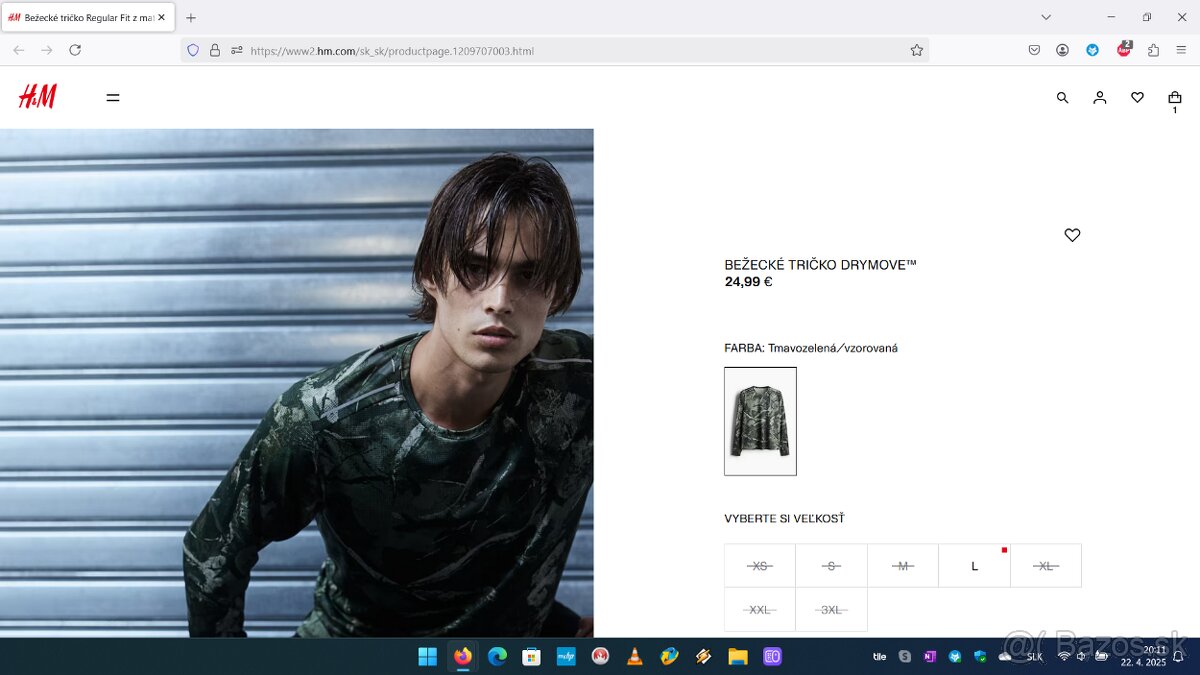Select the crossed-out size M option
The height and width of the screenshot is (675, 1200).
[903, 566]
